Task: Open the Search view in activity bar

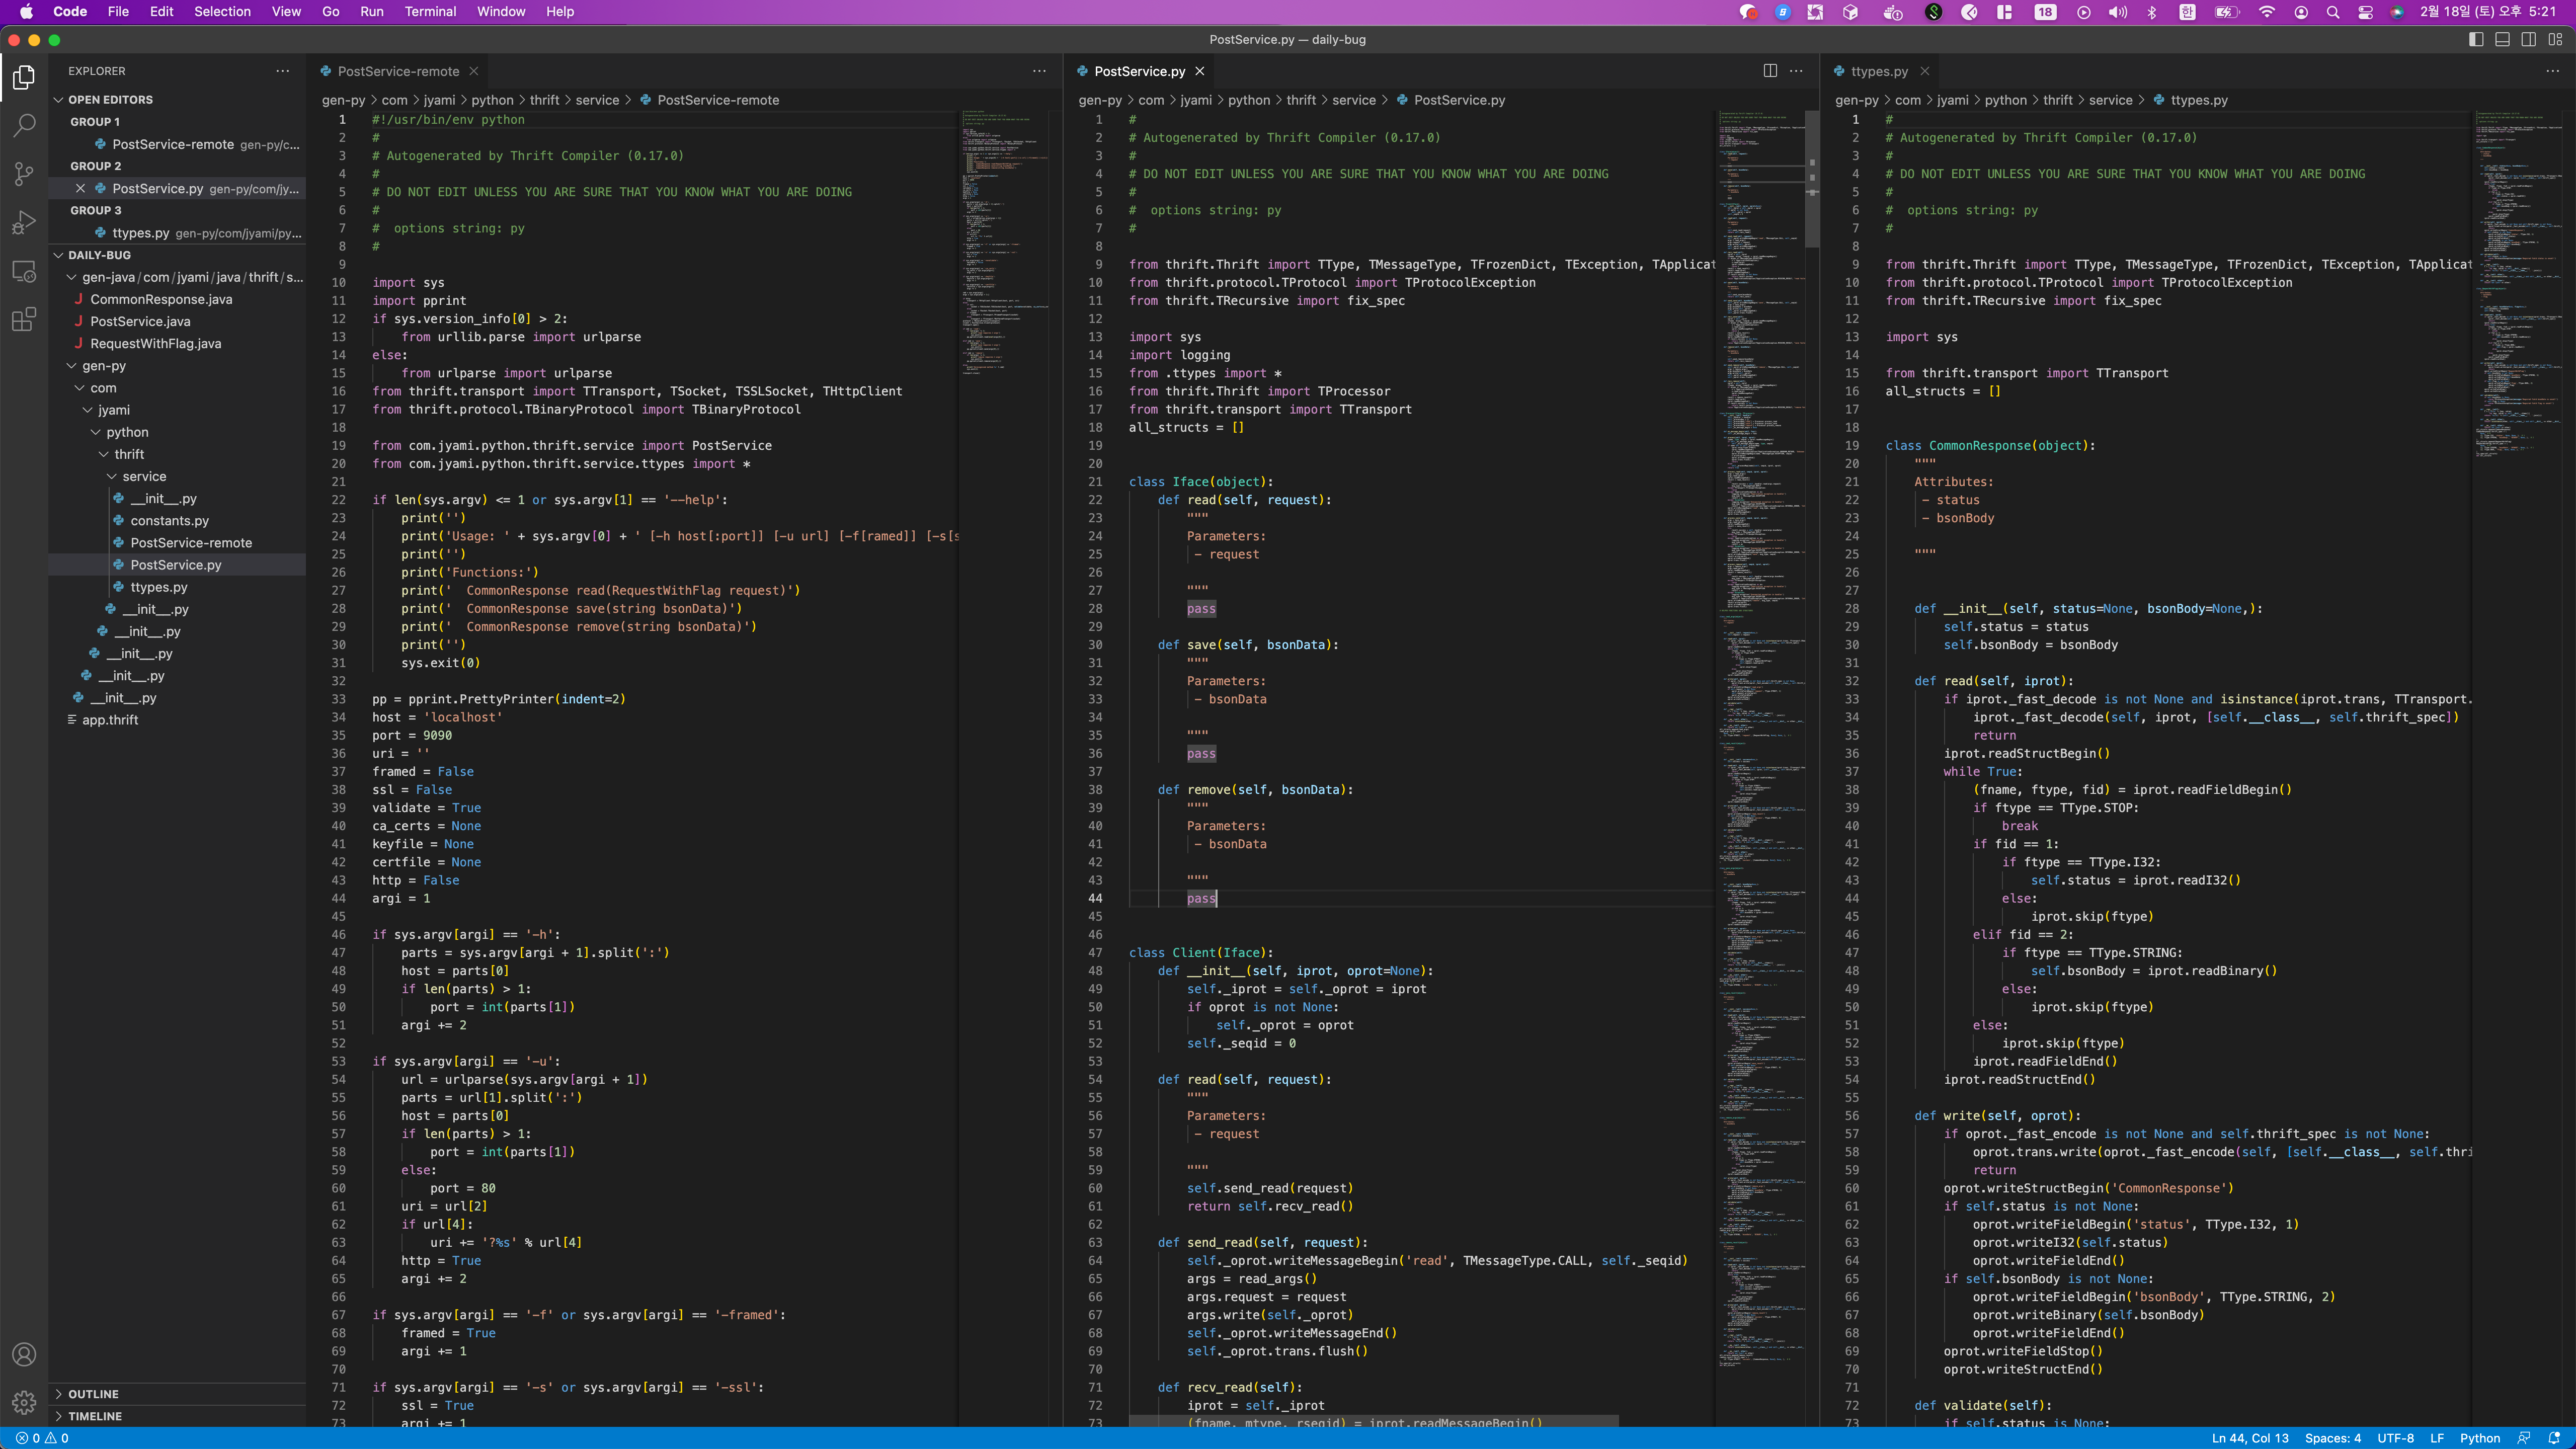Action: (24, 125)
